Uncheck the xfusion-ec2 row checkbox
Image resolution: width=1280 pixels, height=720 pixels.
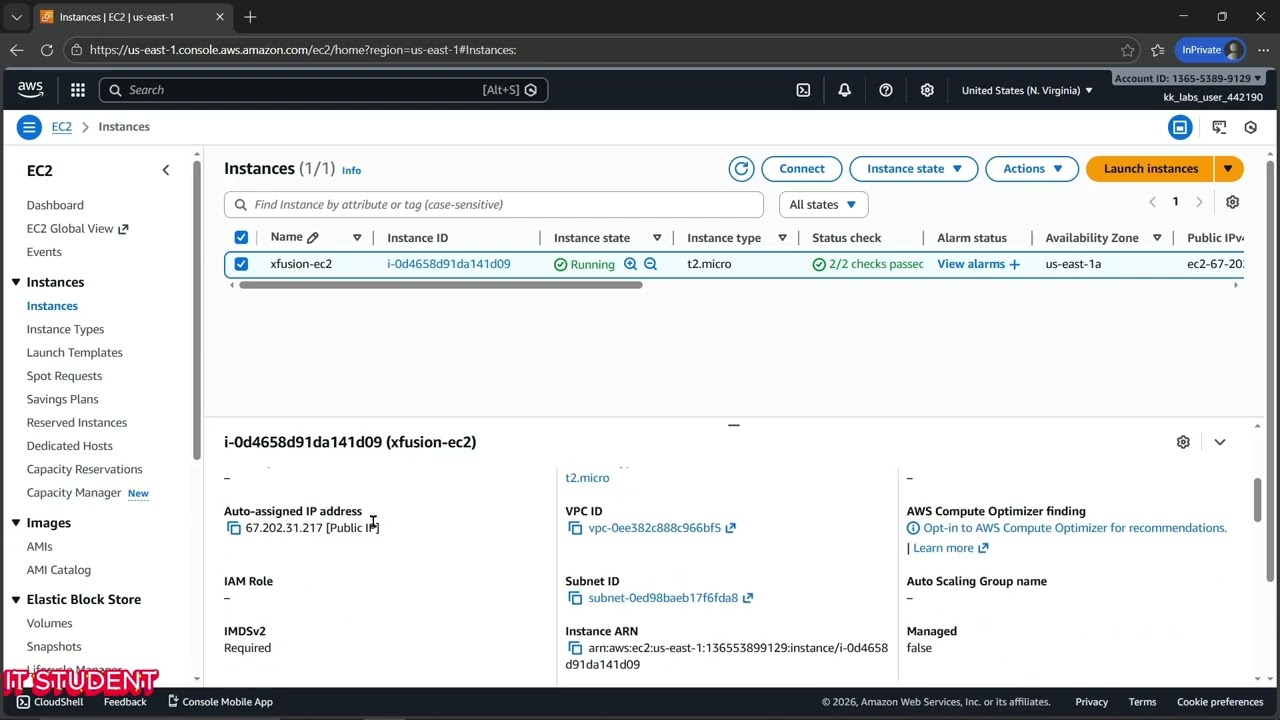tap(241, 264)
